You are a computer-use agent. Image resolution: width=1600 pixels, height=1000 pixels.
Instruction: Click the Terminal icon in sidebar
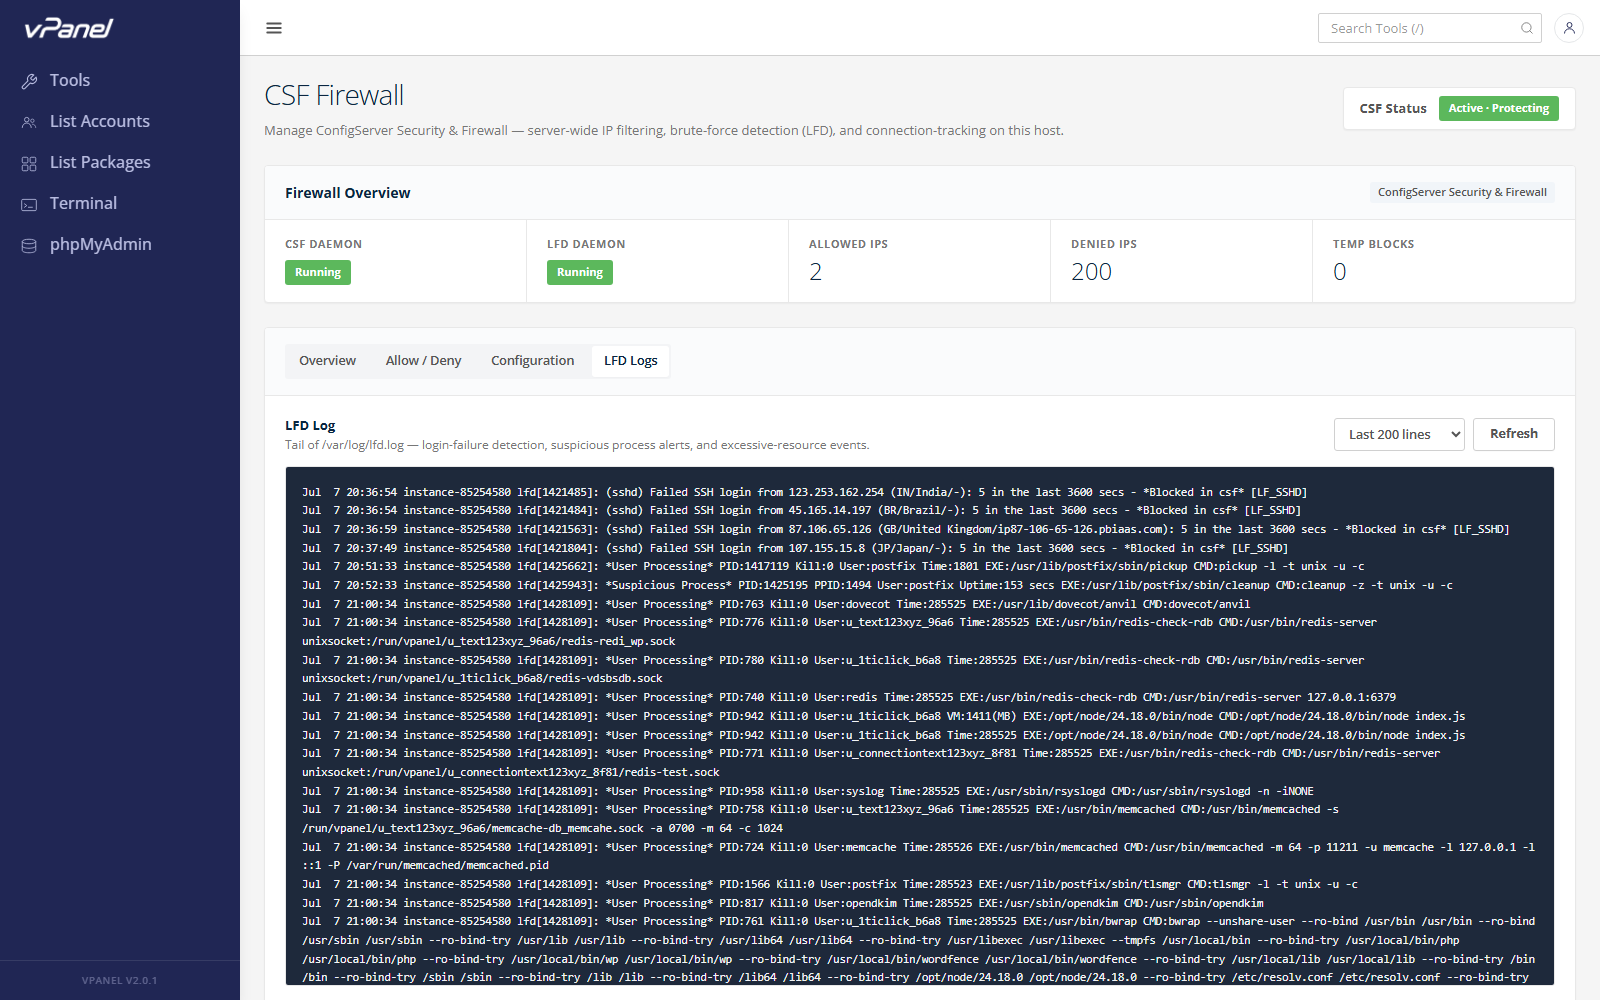pos(29,204)
